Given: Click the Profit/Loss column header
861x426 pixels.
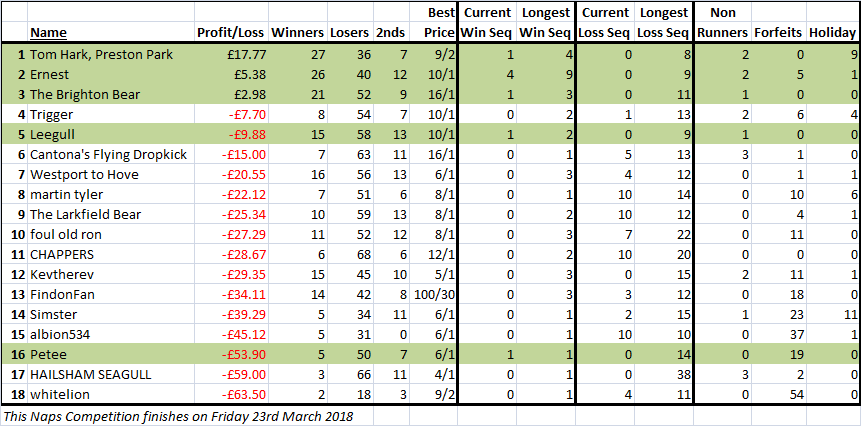Looking at the screenshot, I should [232, 33].
